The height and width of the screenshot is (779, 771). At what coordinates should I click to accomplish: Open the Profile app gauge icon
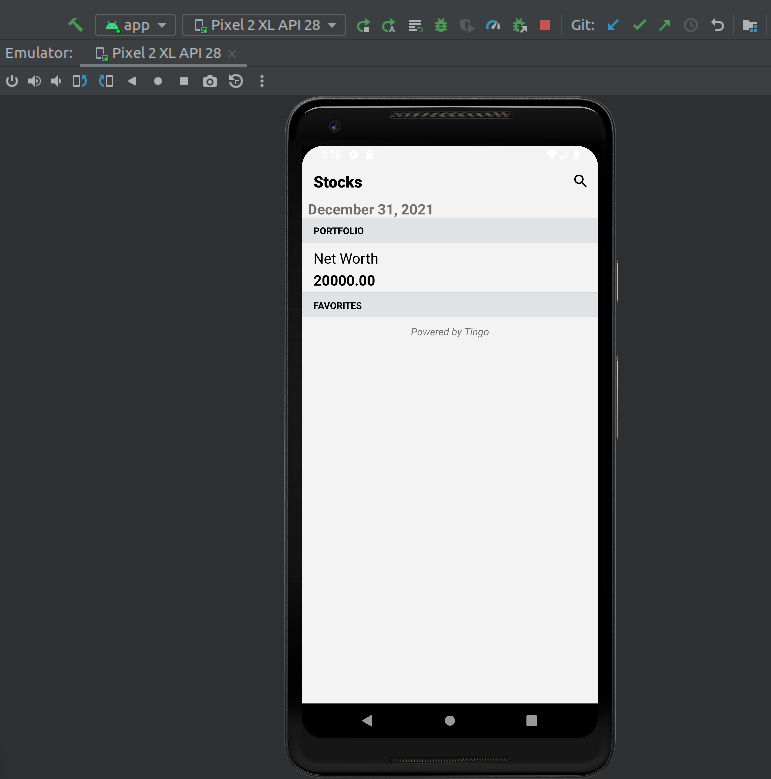tap(493, 25)
